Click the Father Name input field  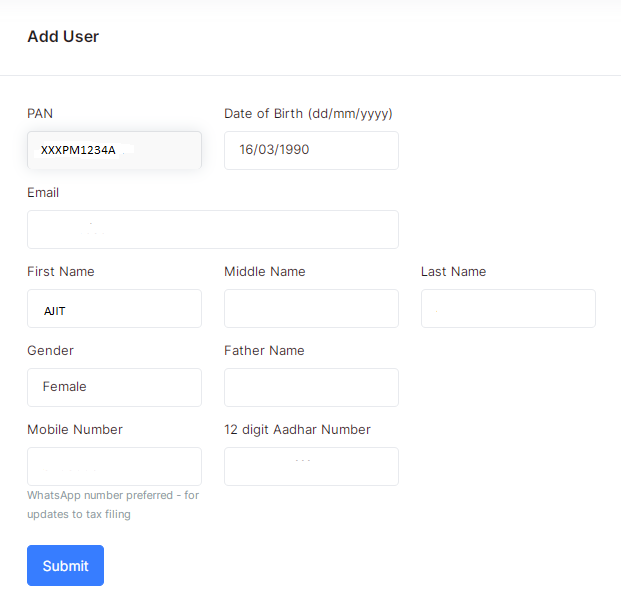pos(311,387)
